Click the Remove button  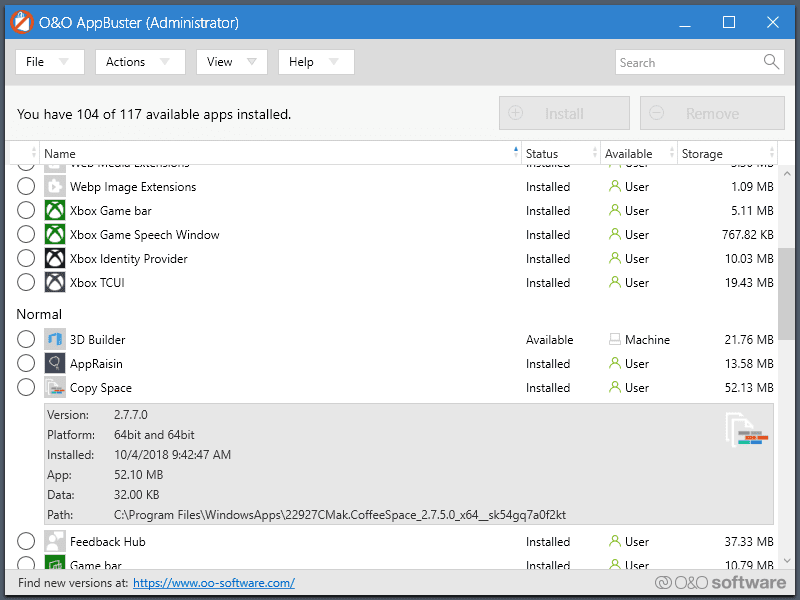coord(712,113)
